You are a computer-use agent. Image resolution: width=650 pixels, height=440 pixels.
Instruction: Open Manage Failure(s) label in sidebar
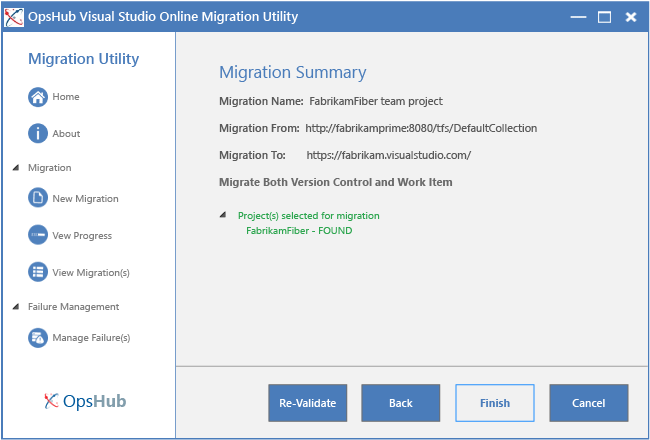pos(91,338)
